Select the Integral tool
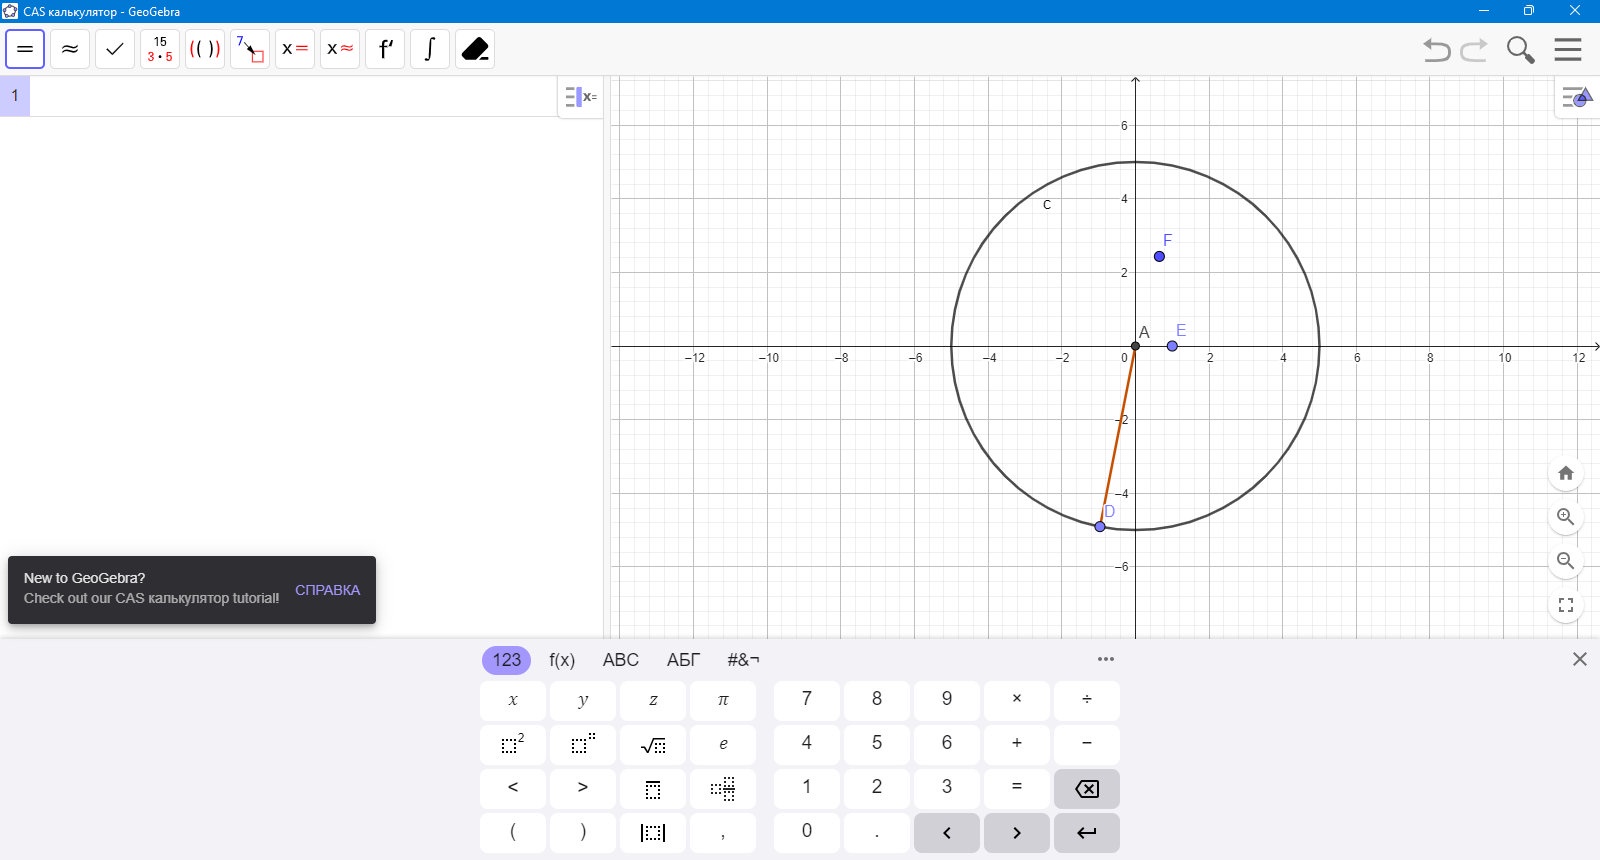 coord(430,49)
